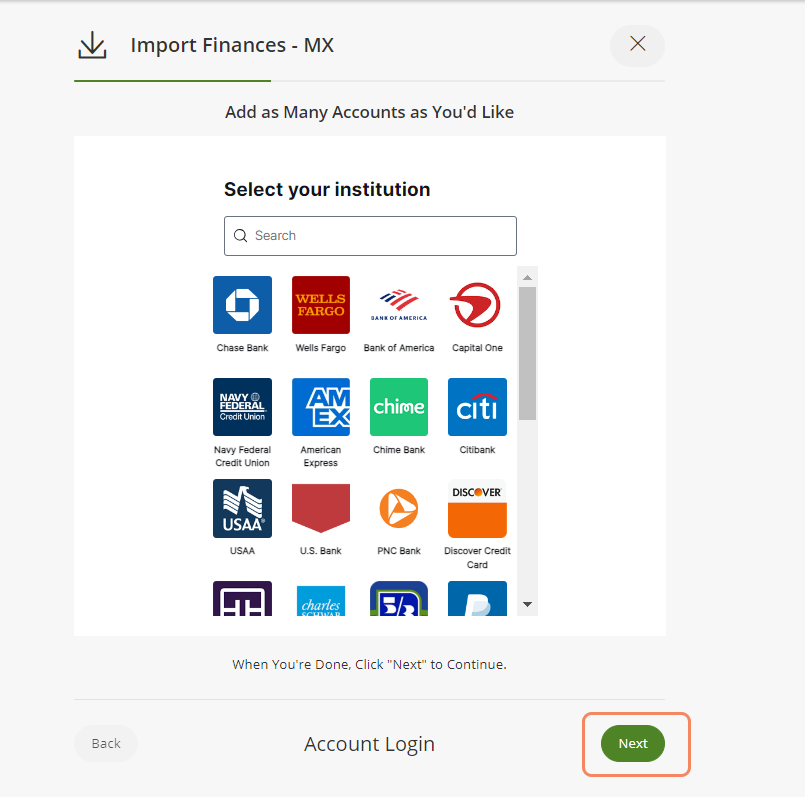Pick the Fifth Third Bank logo

tap(399, 599)
